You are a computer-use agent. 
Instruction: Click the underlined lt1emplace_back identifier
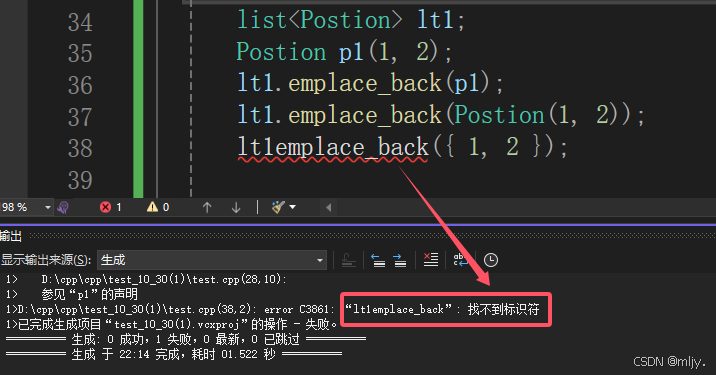[x=332, y=148]
